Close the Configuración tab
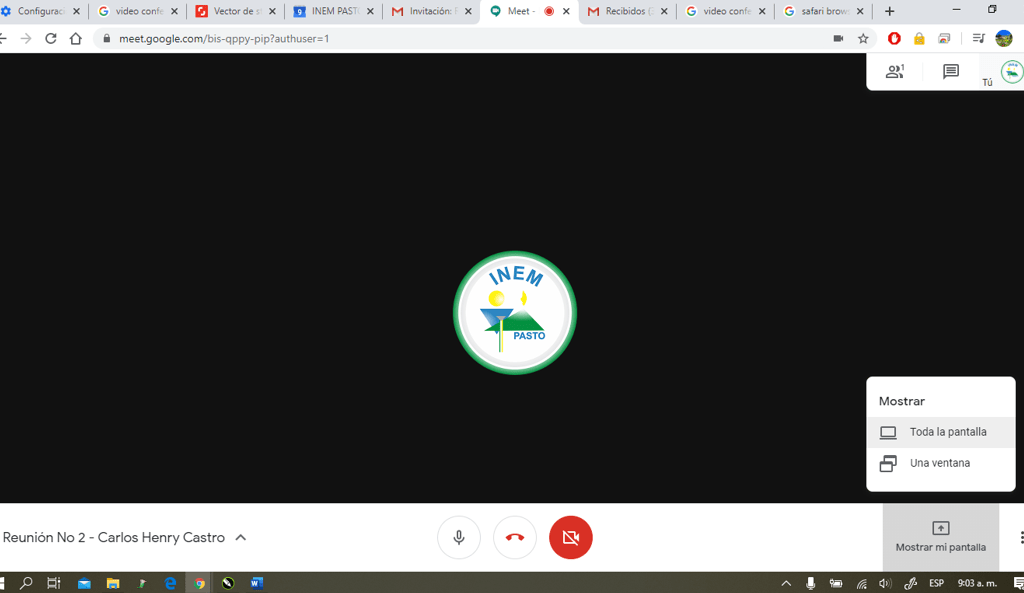 [x=76, y=11]
